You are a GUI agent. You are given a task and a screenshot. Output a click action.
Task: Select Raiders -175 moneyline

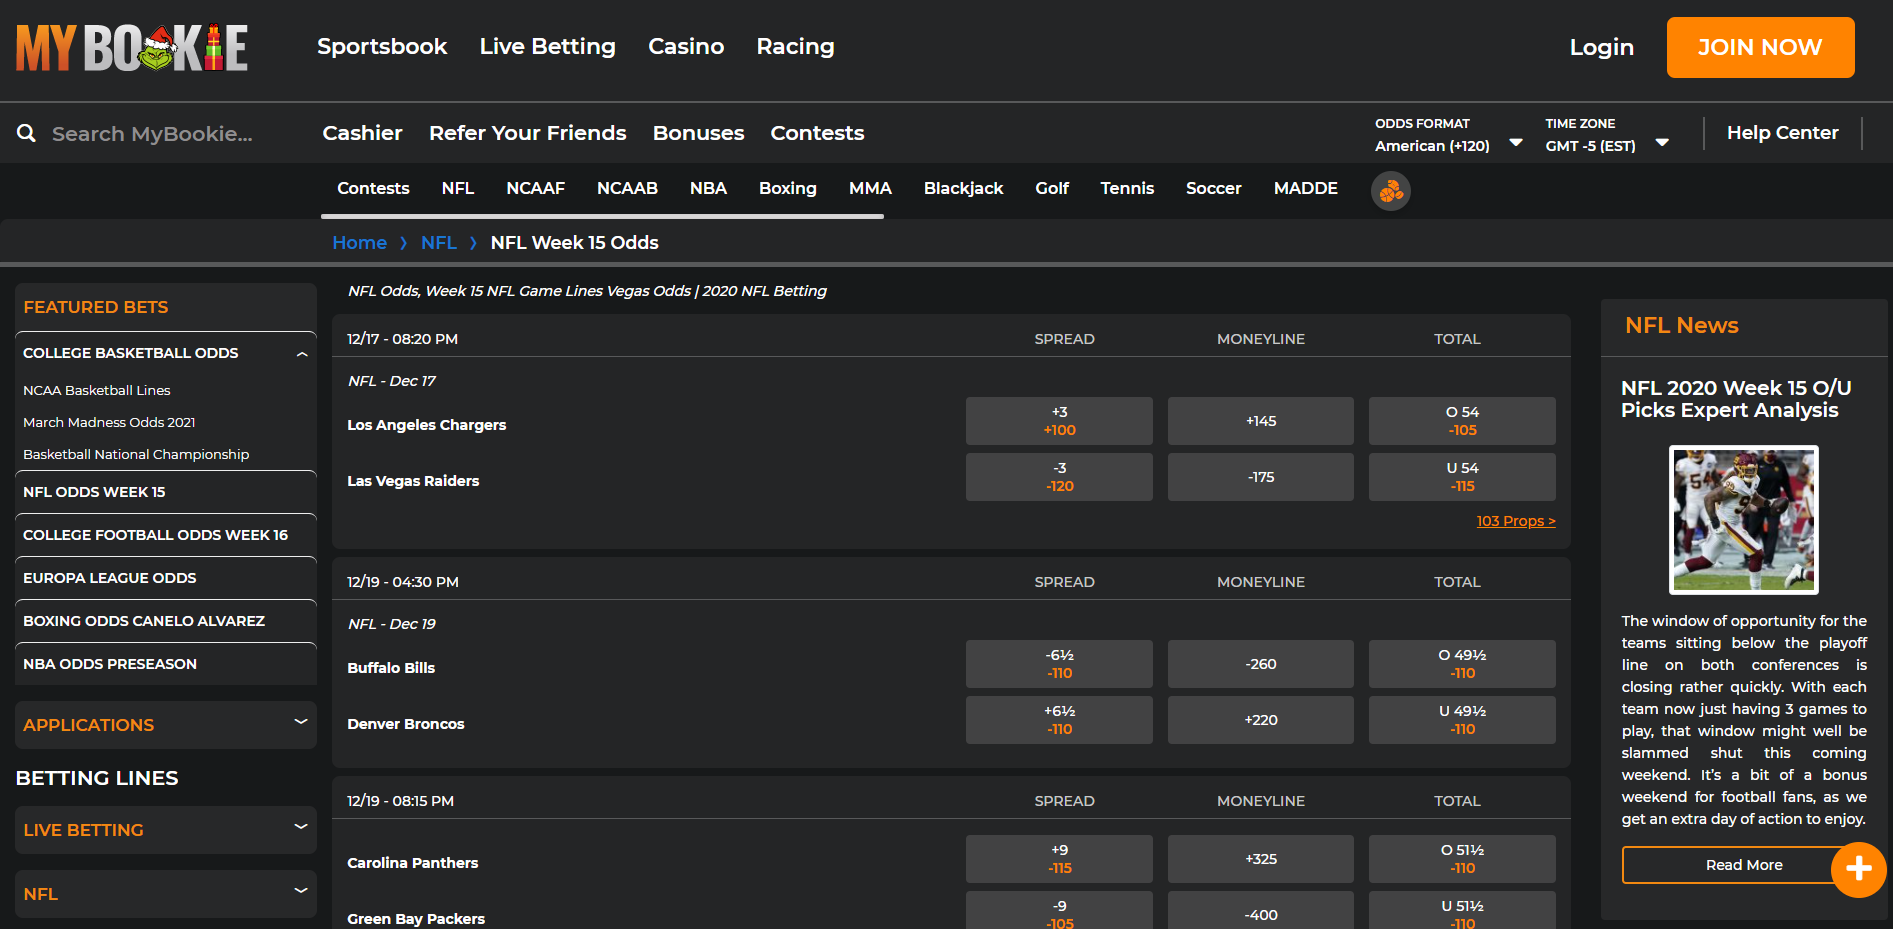point(1260,477)
